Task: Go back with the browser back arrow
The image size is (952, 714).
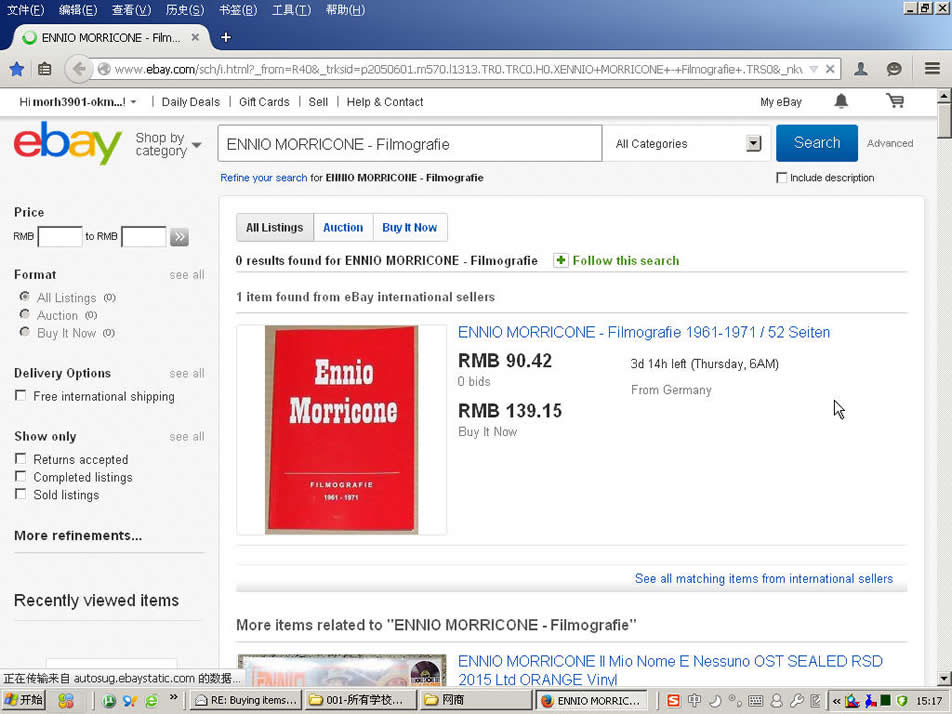Action: click(78, 69)
